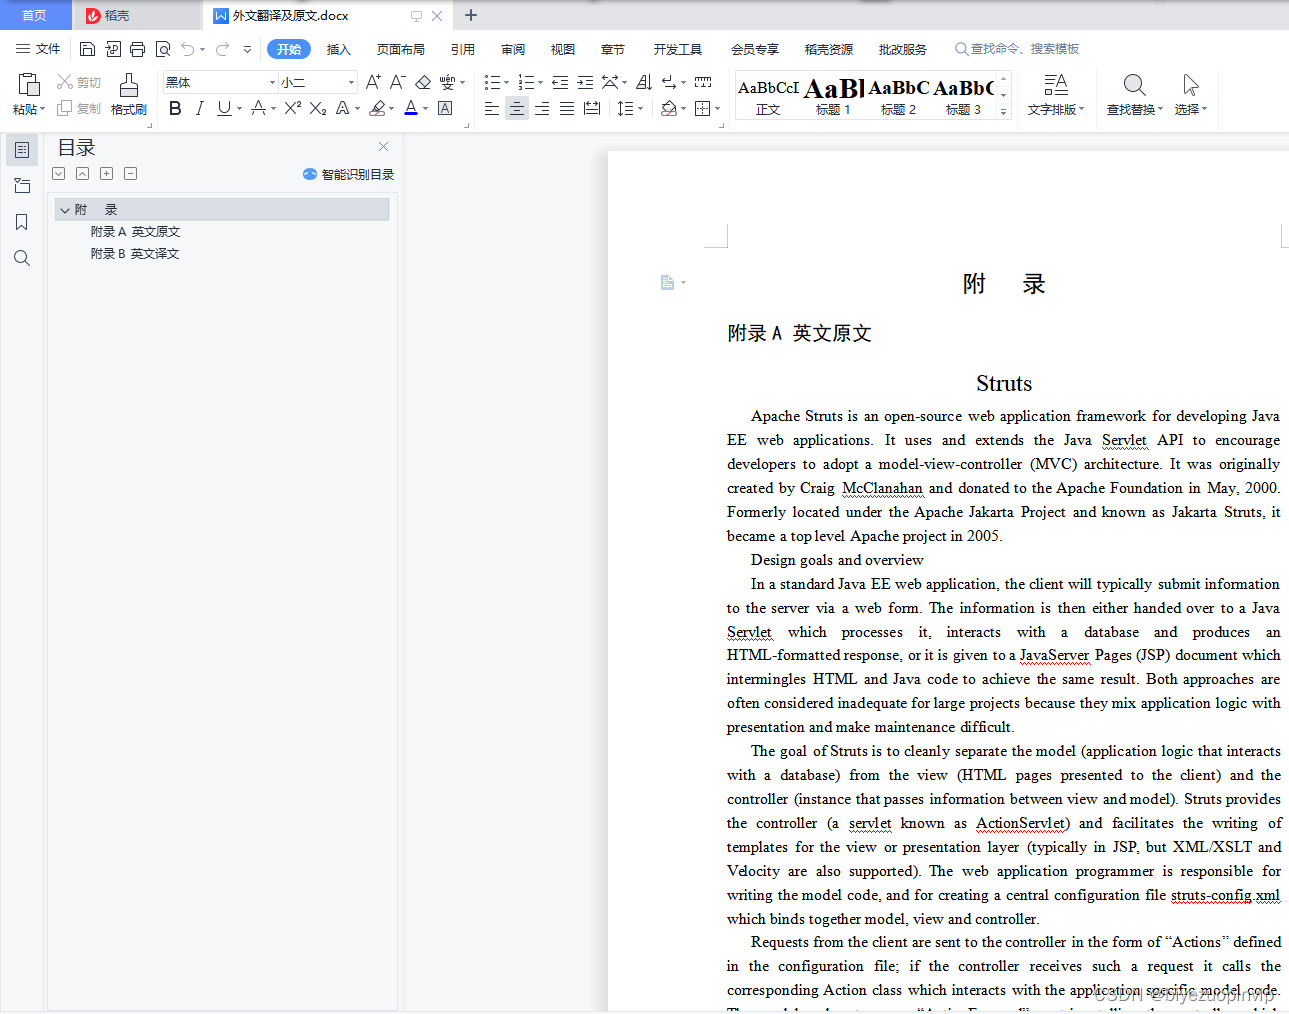Apply the Format Painter (格式刷)
This screenshot has height=1014, width=1289.
click(129, 94)
